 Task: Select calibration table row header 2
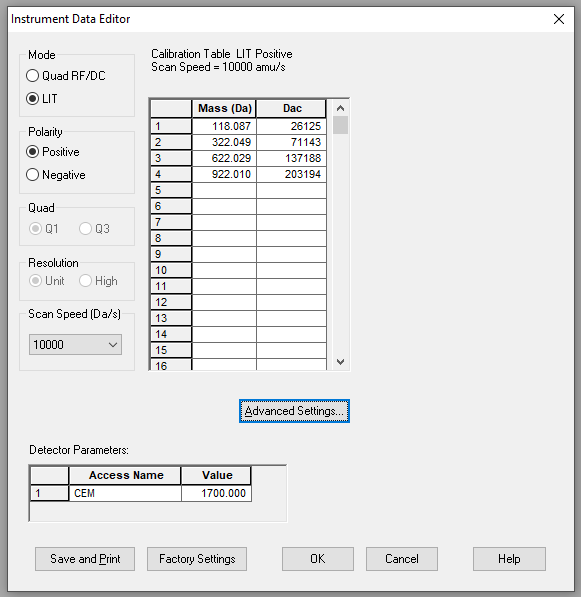[171, 142]
